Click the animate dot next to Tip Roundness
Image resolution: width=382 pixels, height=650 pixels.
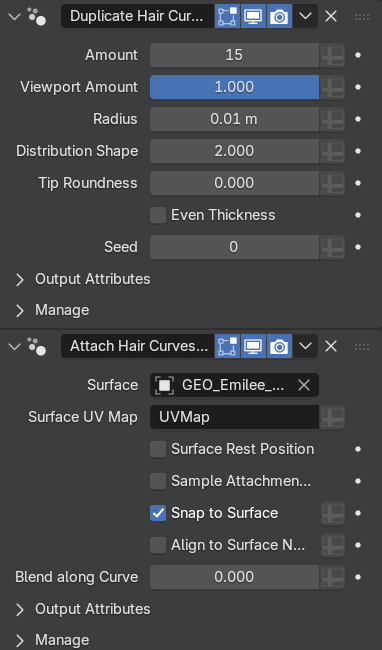click(x=358, y=183)
